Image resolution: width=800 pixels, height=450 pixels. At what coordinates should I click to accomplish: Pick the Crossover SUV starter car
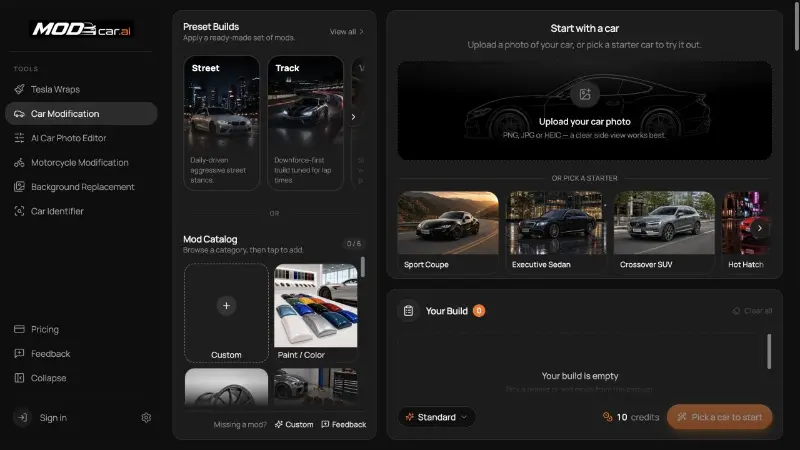point(664,232)
